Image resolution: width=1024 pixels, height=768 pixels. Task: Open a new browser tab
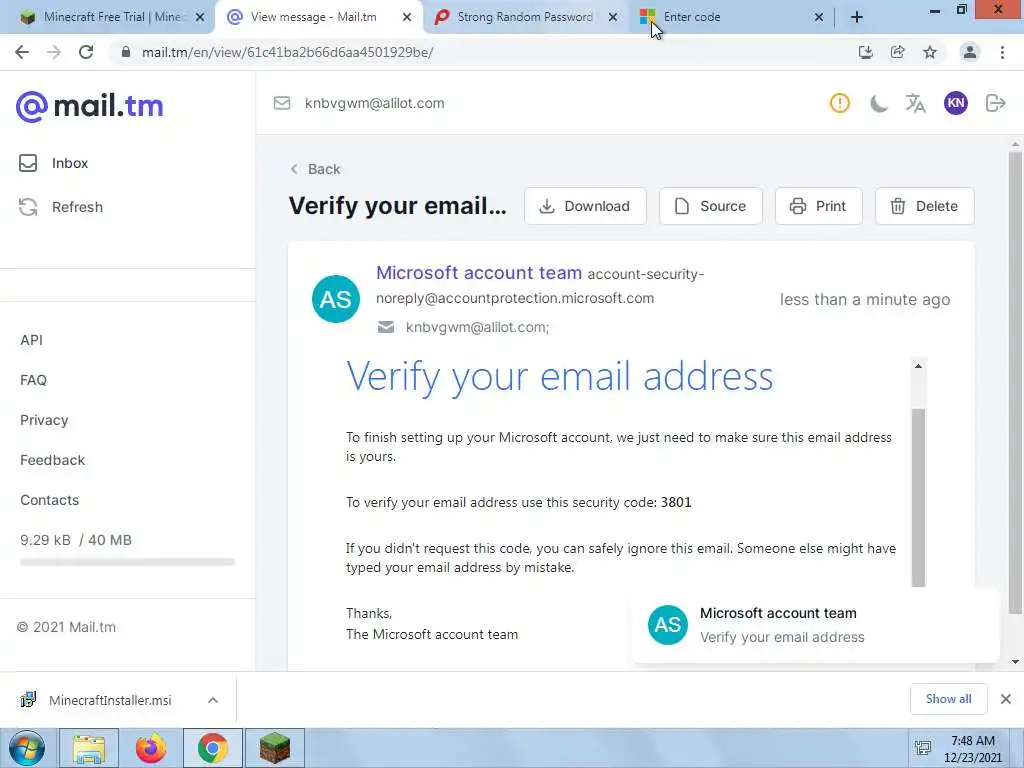(x=857, y=18)
